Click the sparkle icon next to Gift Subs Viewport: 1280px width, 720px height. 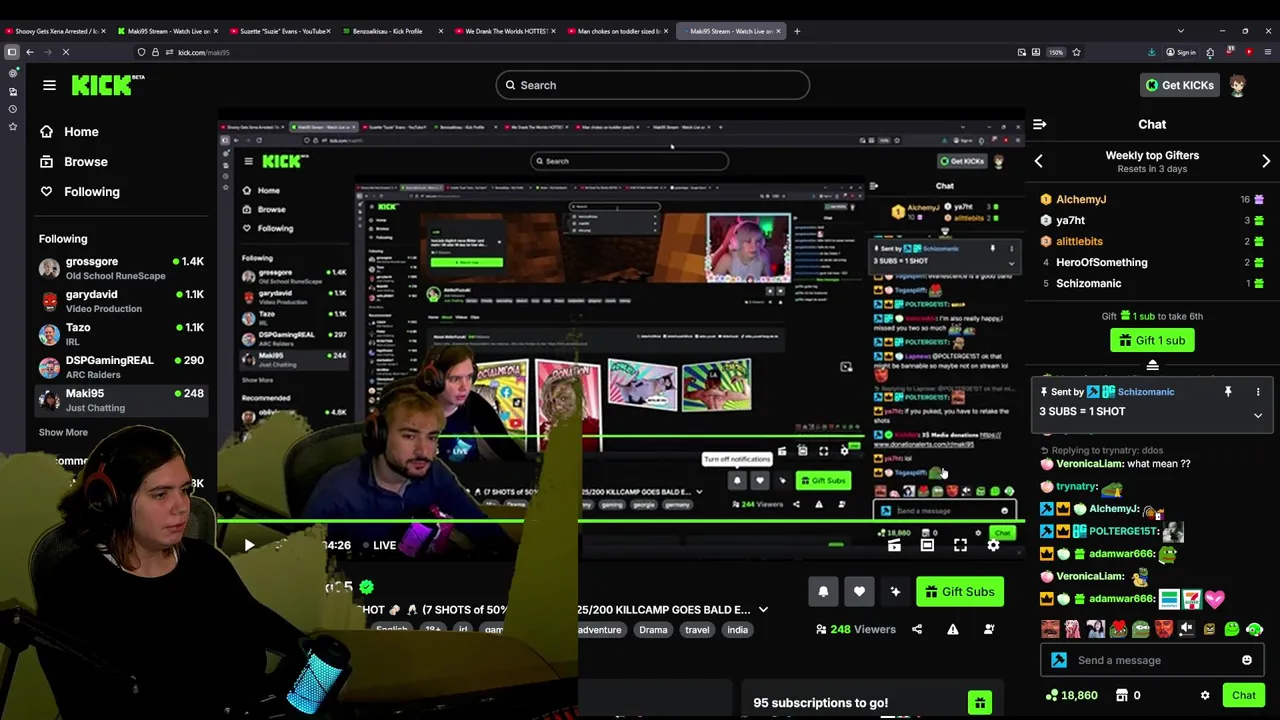coord(895,592)
